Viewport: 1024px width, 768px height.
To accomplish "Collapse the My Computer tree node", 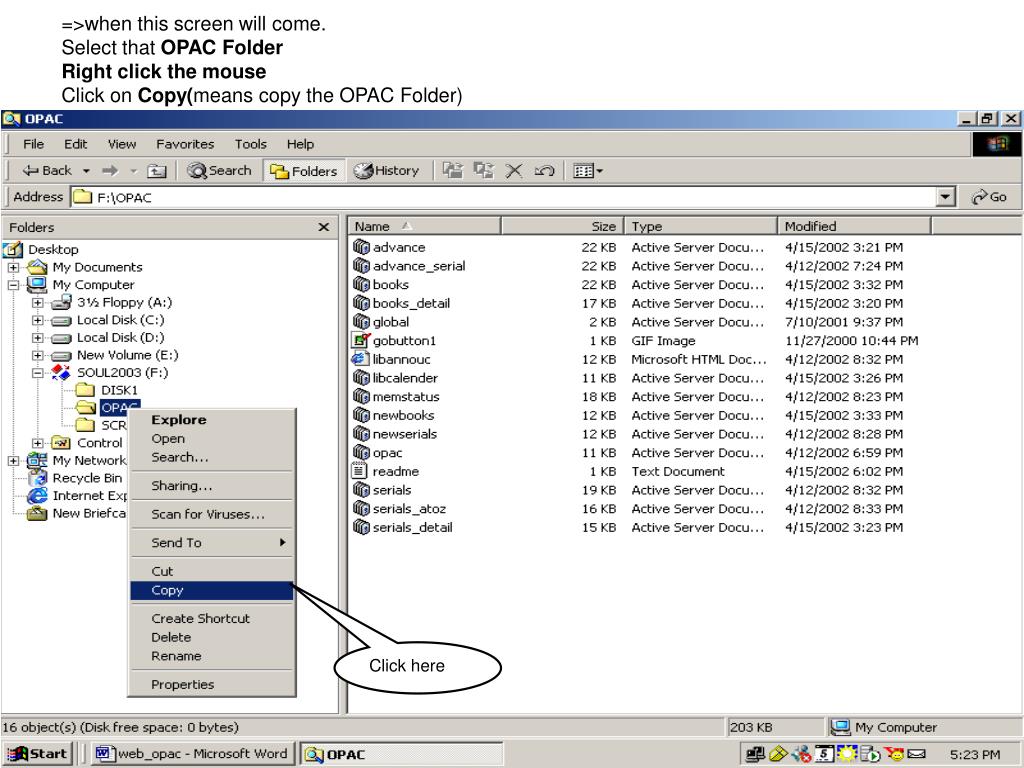I will coord(14,285).
